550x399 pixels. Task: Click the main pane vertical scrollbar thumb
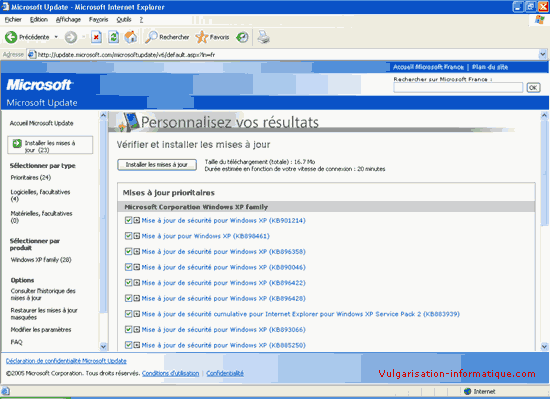544,173
